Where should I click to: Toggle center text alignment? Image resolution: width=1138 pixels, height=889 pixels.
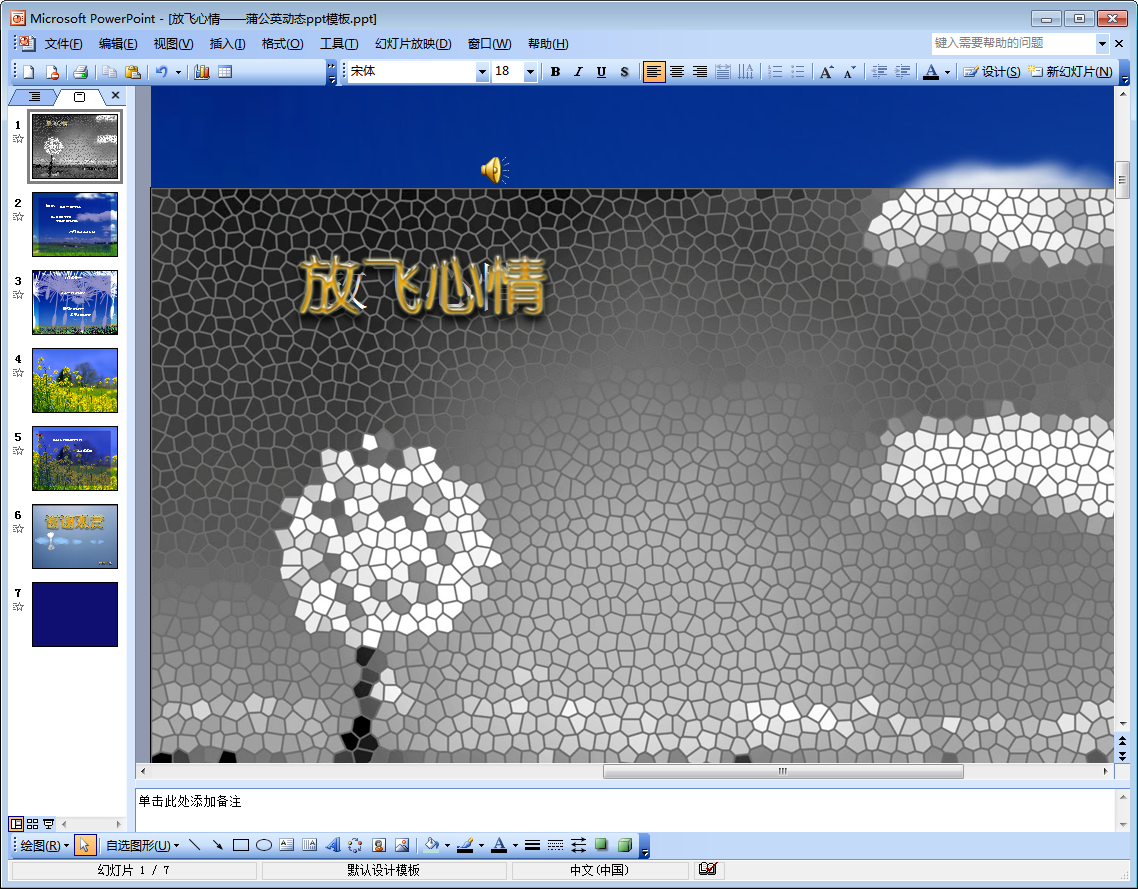coord(677,72)
